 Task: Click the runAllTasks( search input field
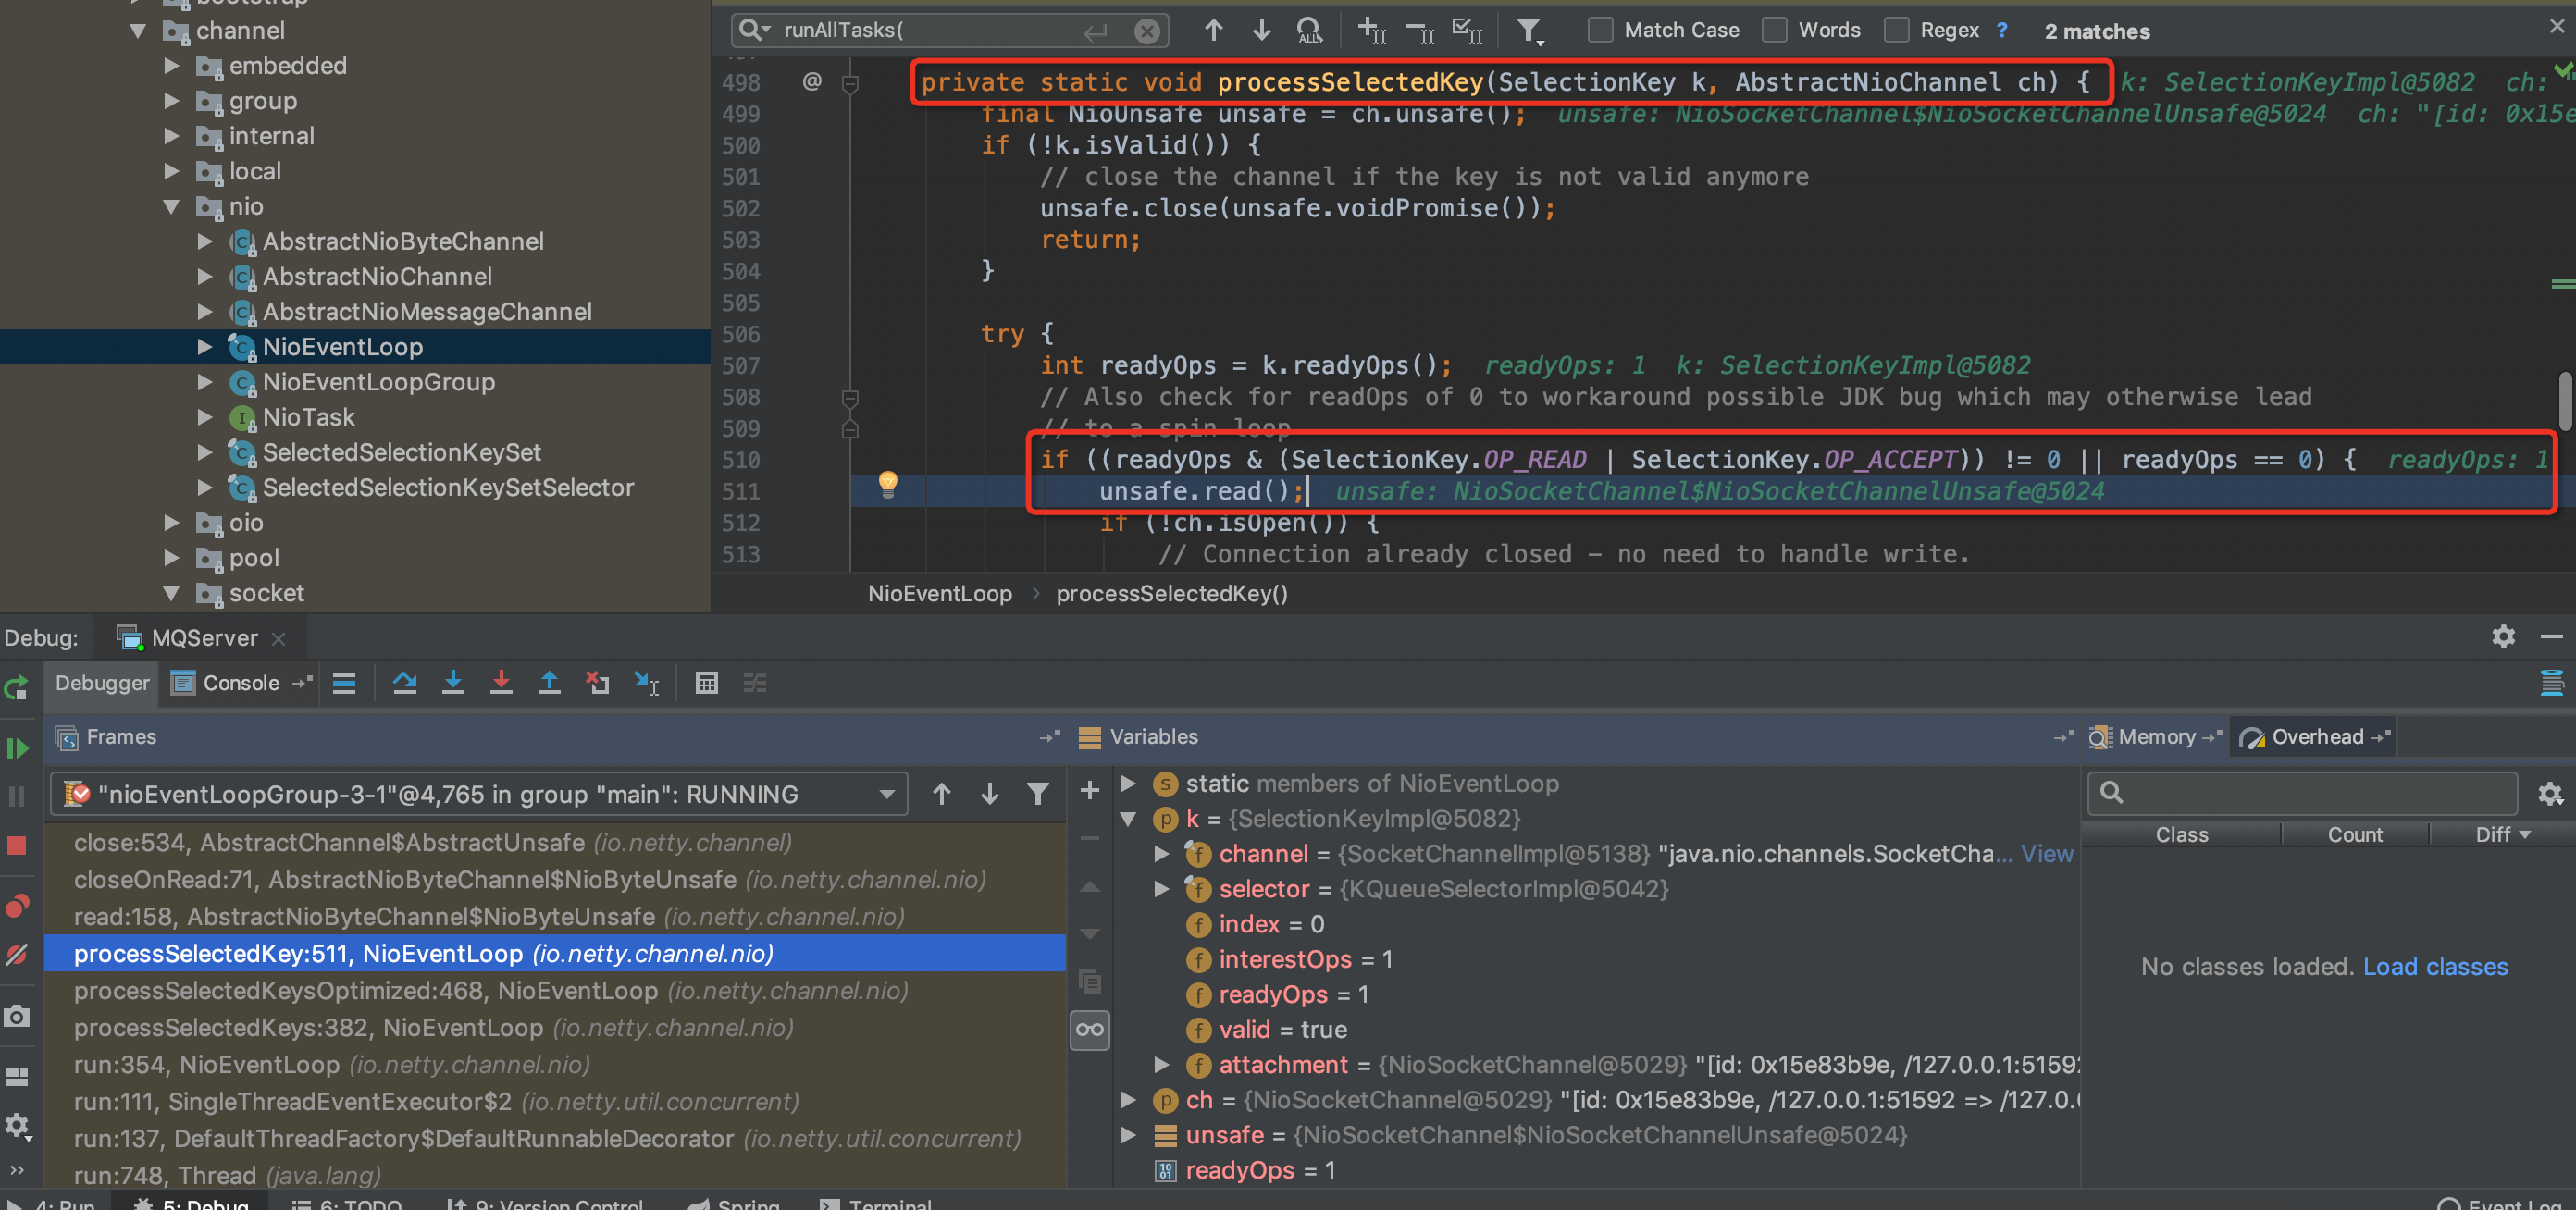(930, 30)
